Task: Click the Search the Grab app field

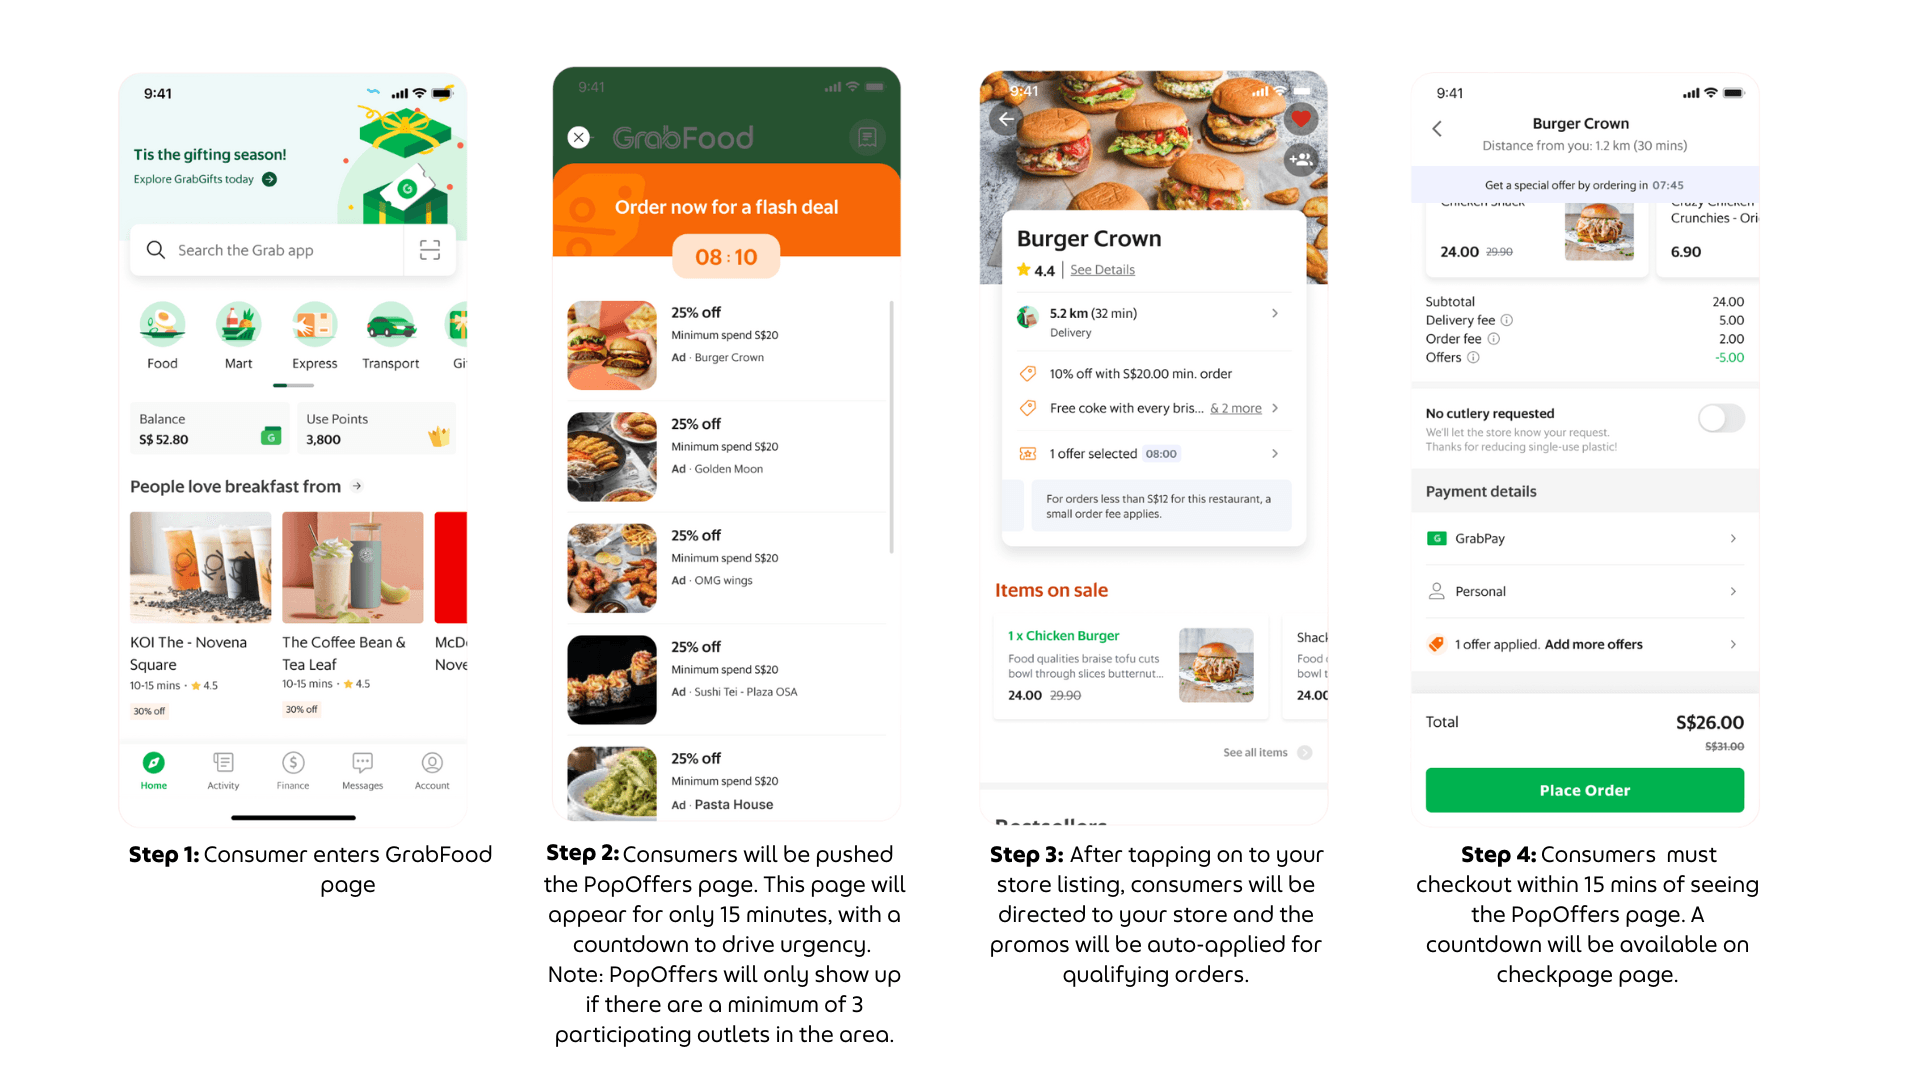Action: [x=270, y=250]
